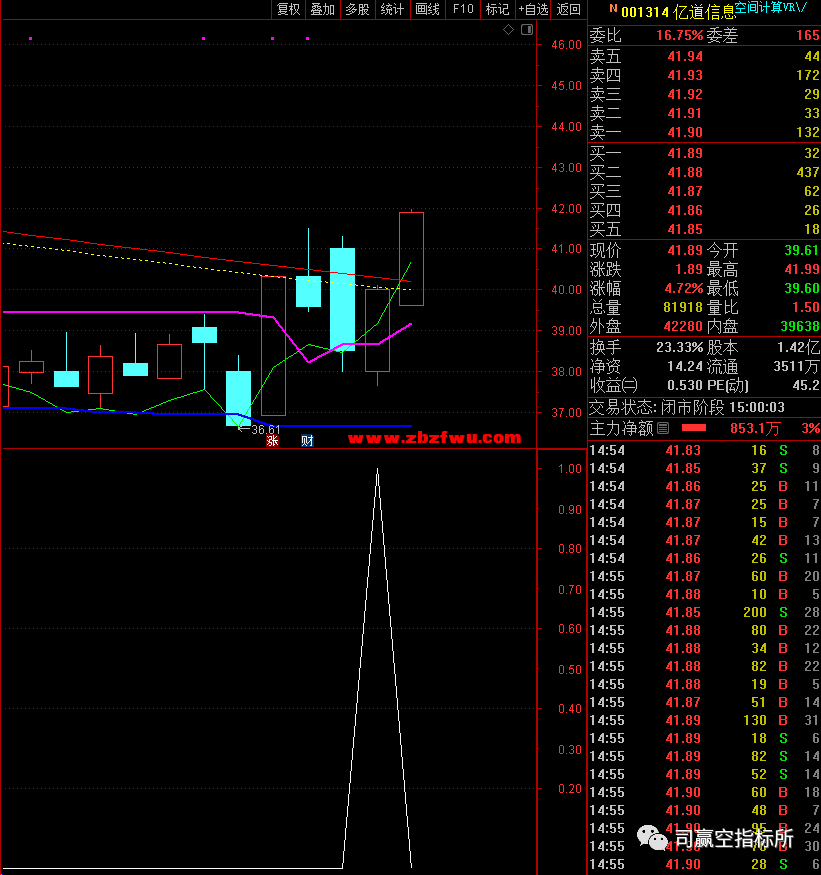Viewport: 821px width, 875px height.
Task: Click the 36.61 low price label
Action: [x=266, y=430]
